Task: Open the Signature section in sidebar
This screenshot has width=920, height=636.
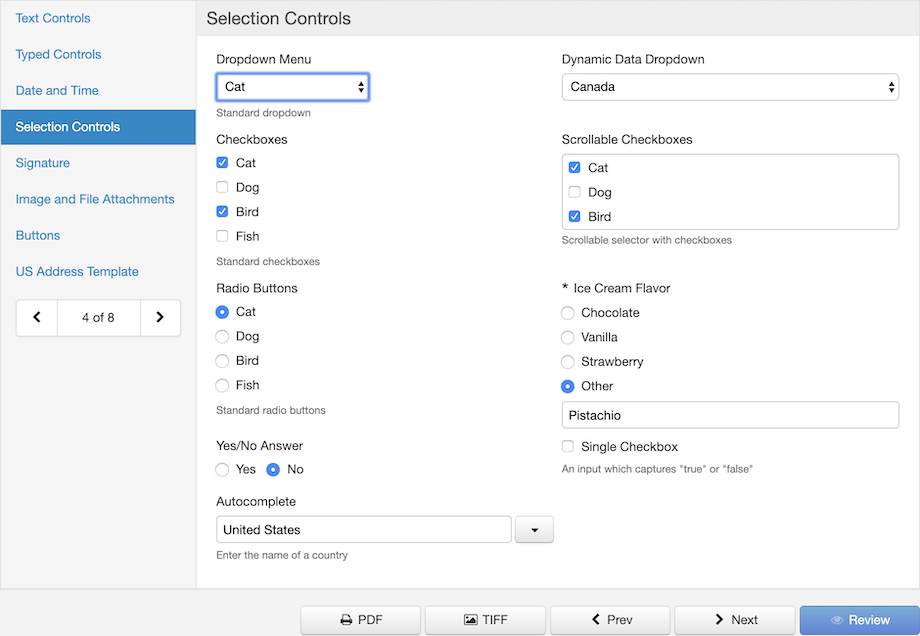Action: click(43, 163)
